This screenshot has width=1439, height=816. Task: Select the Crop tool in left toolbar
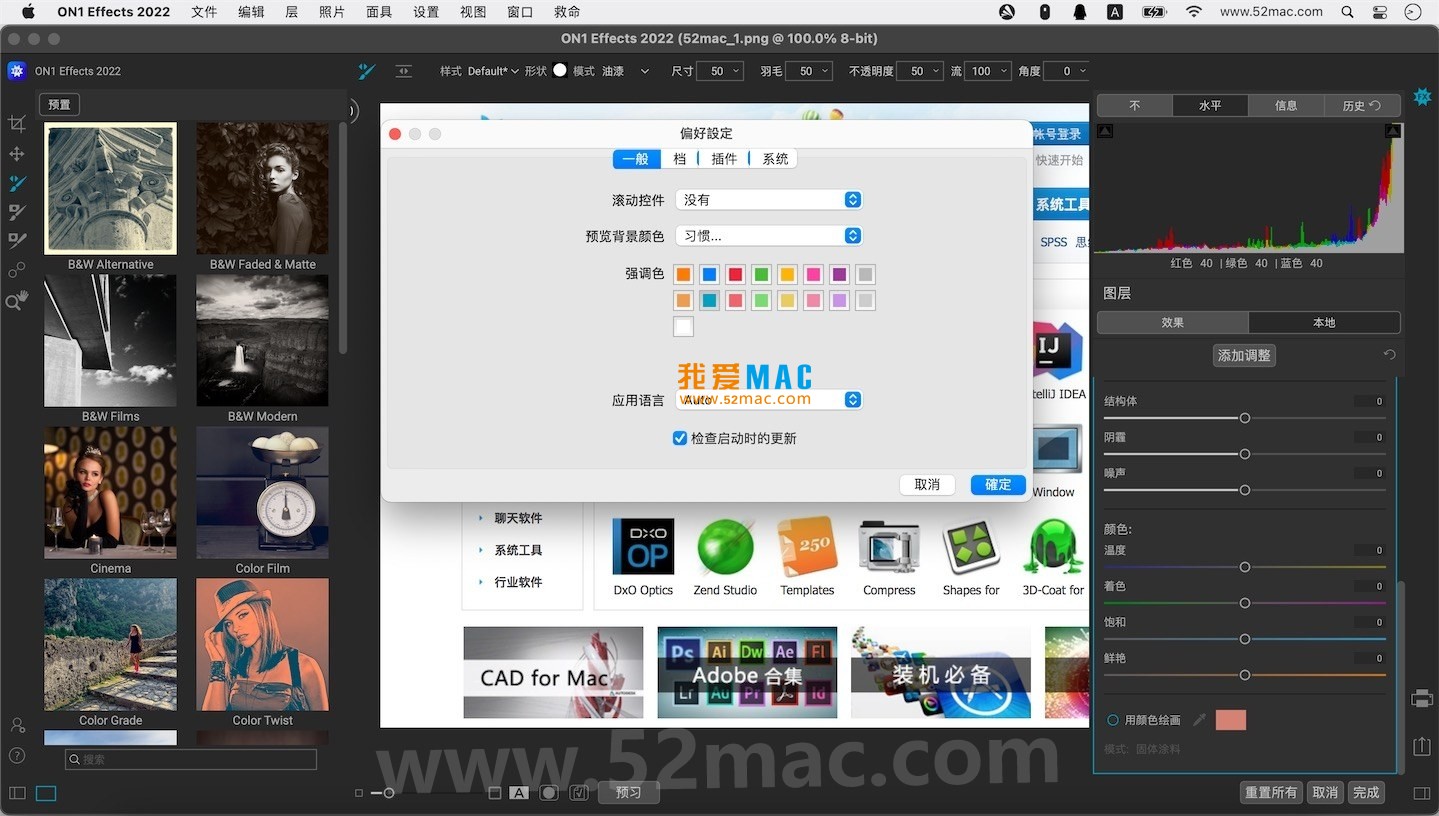[16, 124]
